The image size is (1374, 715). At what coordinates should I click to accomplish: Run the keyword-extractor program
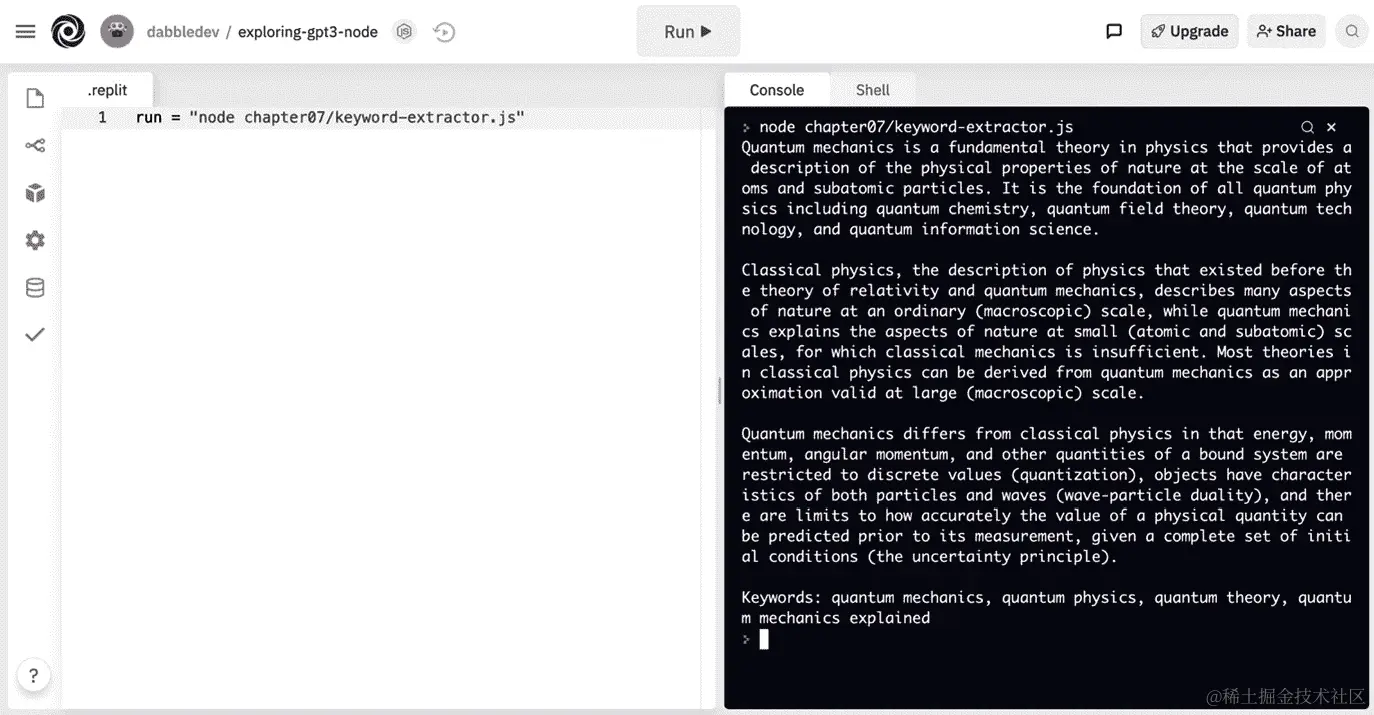687,31
